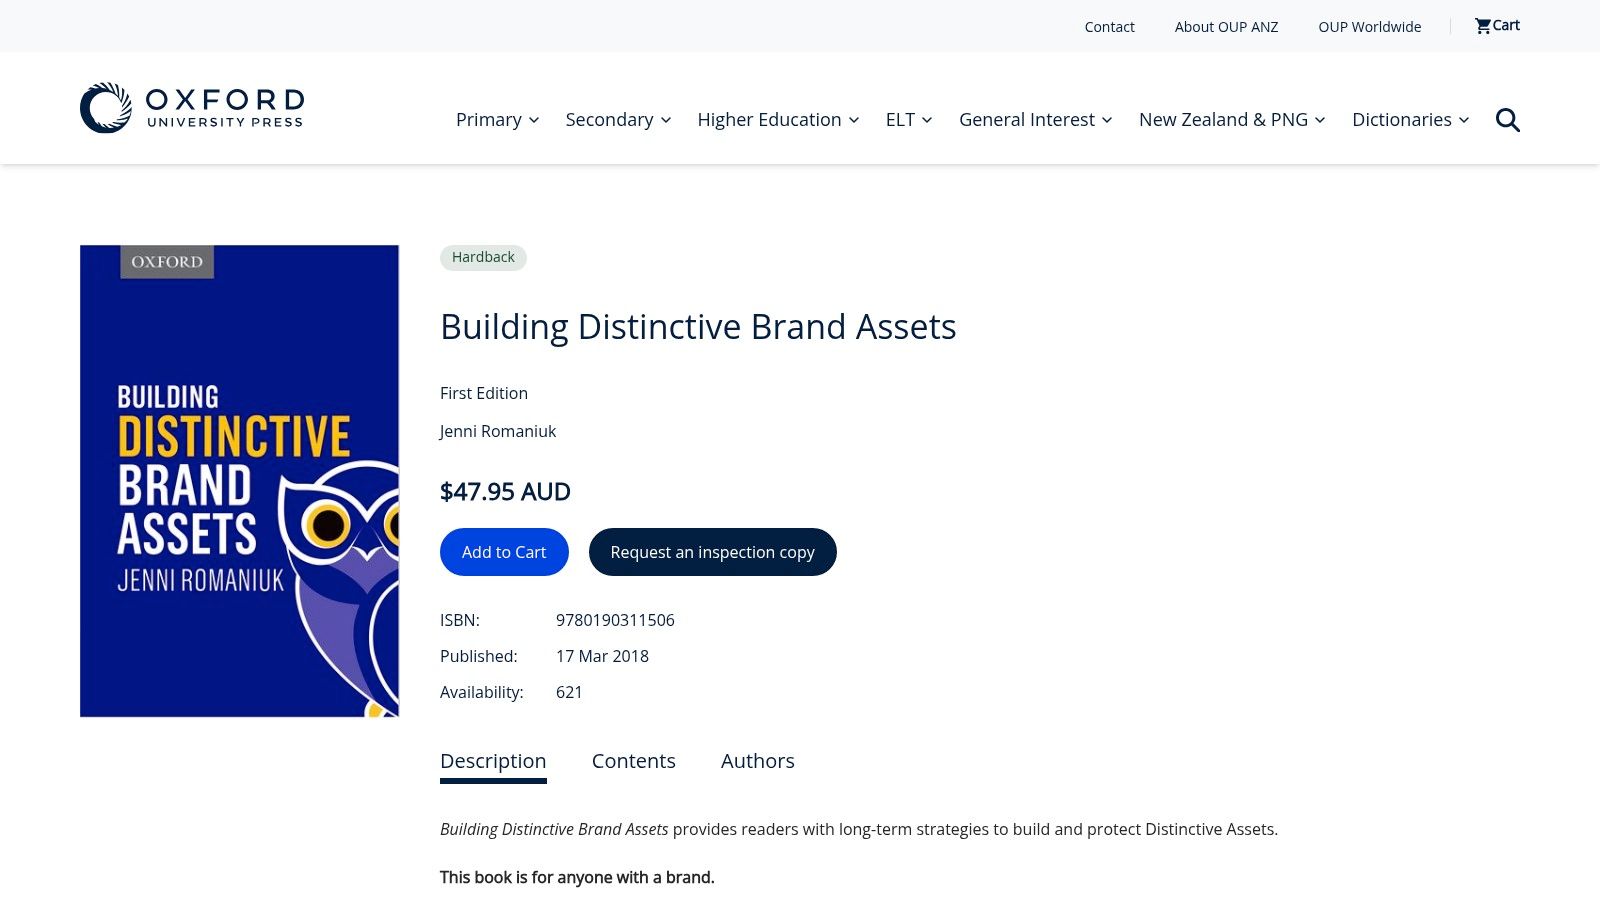This screenshot has height=900, width=1600.
Task: Visit the OUP Worldwide link
Action: pyautogui.click(x=1370, y=27)
